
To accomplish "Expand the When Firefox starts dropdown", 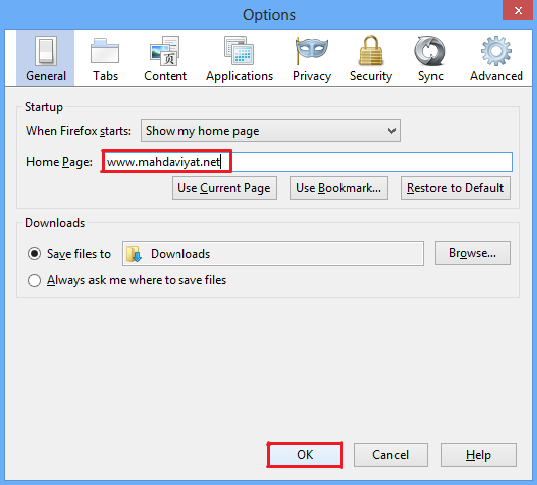I will pos(271,130).
